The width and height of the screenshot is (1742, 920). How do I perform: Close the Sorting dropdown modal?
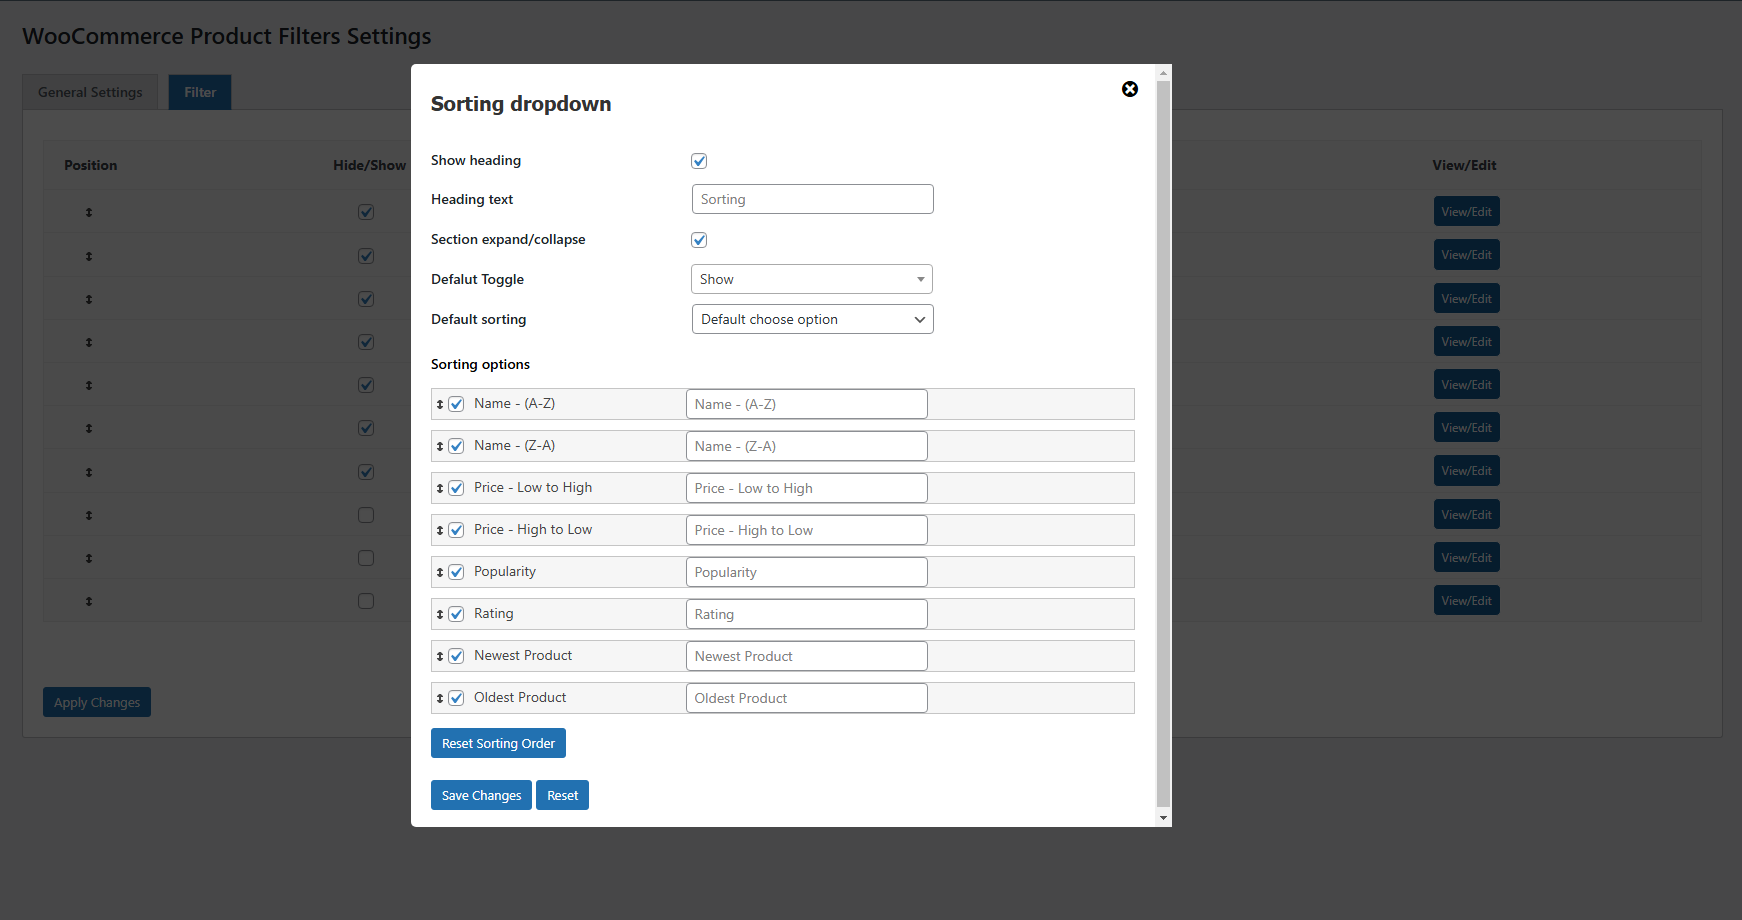pos(1130,89)
